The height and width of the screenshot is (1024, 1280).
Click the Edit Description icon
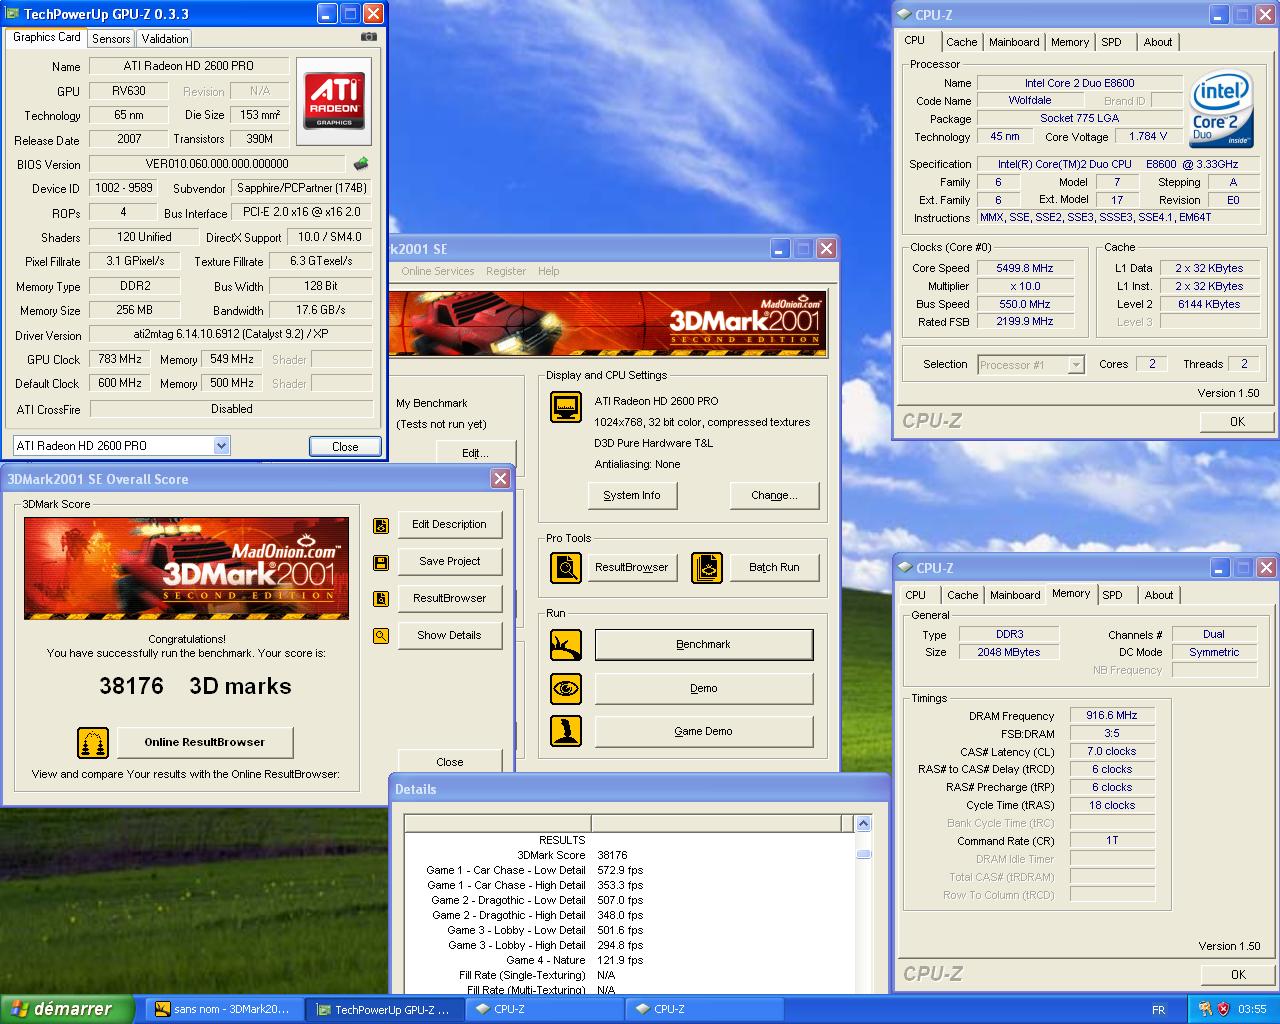point(381,525)
